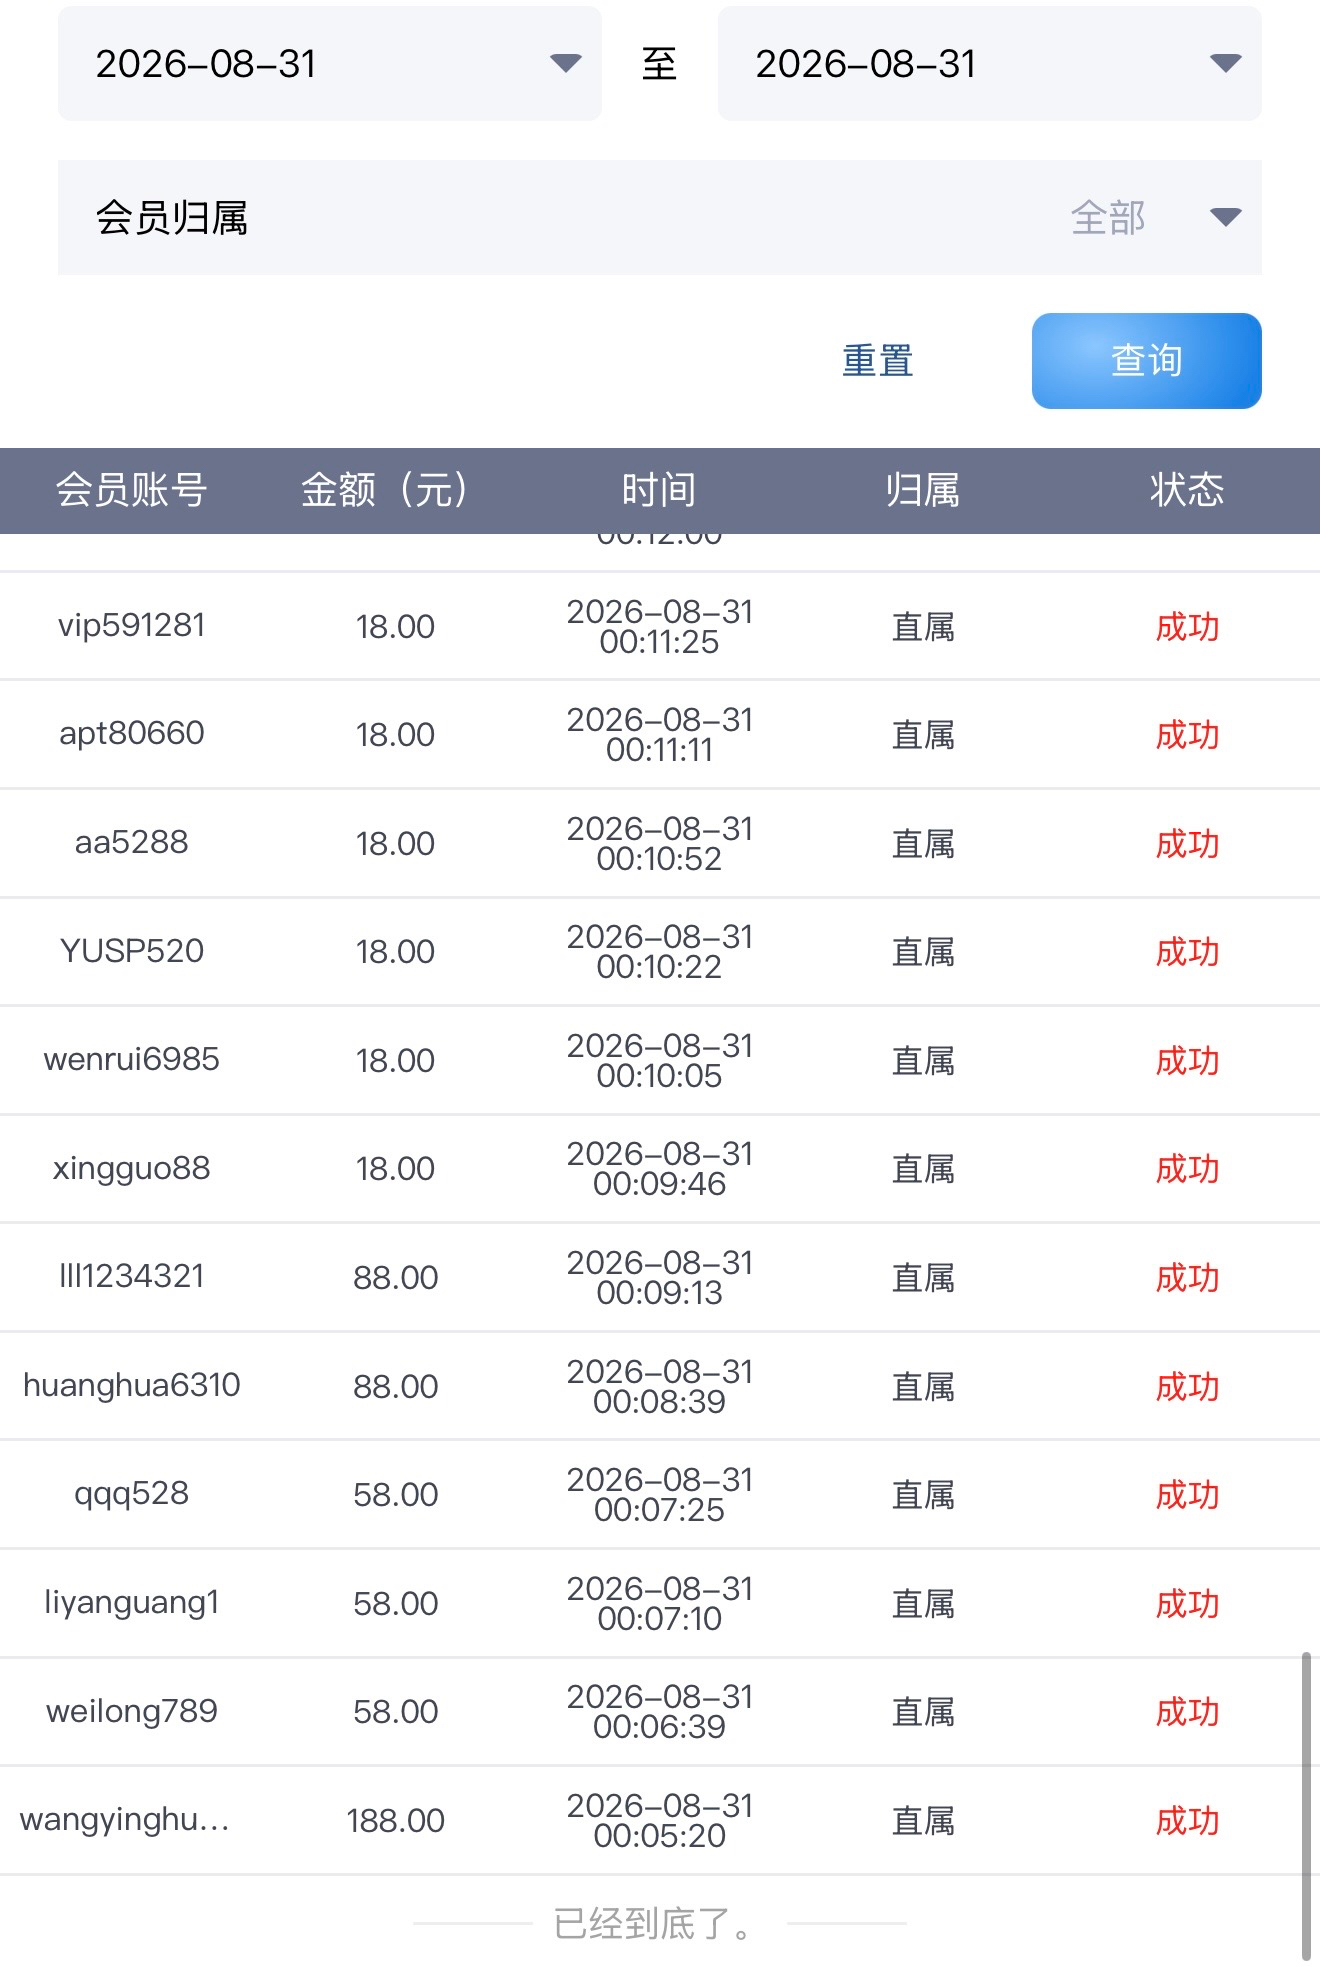Viewport: 1320px width, 1967px height.
Task: Select the 会员账号 column header
Action: [131, 490]
